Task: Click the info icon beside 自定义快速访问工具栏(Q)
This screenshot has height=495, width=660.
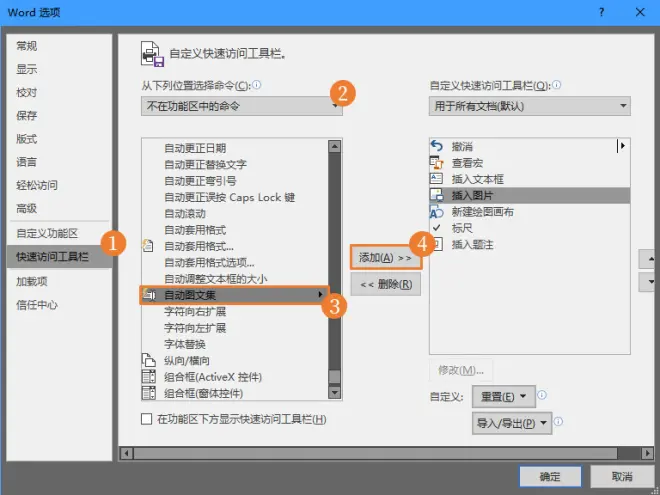Action: [x=556, y=85]
